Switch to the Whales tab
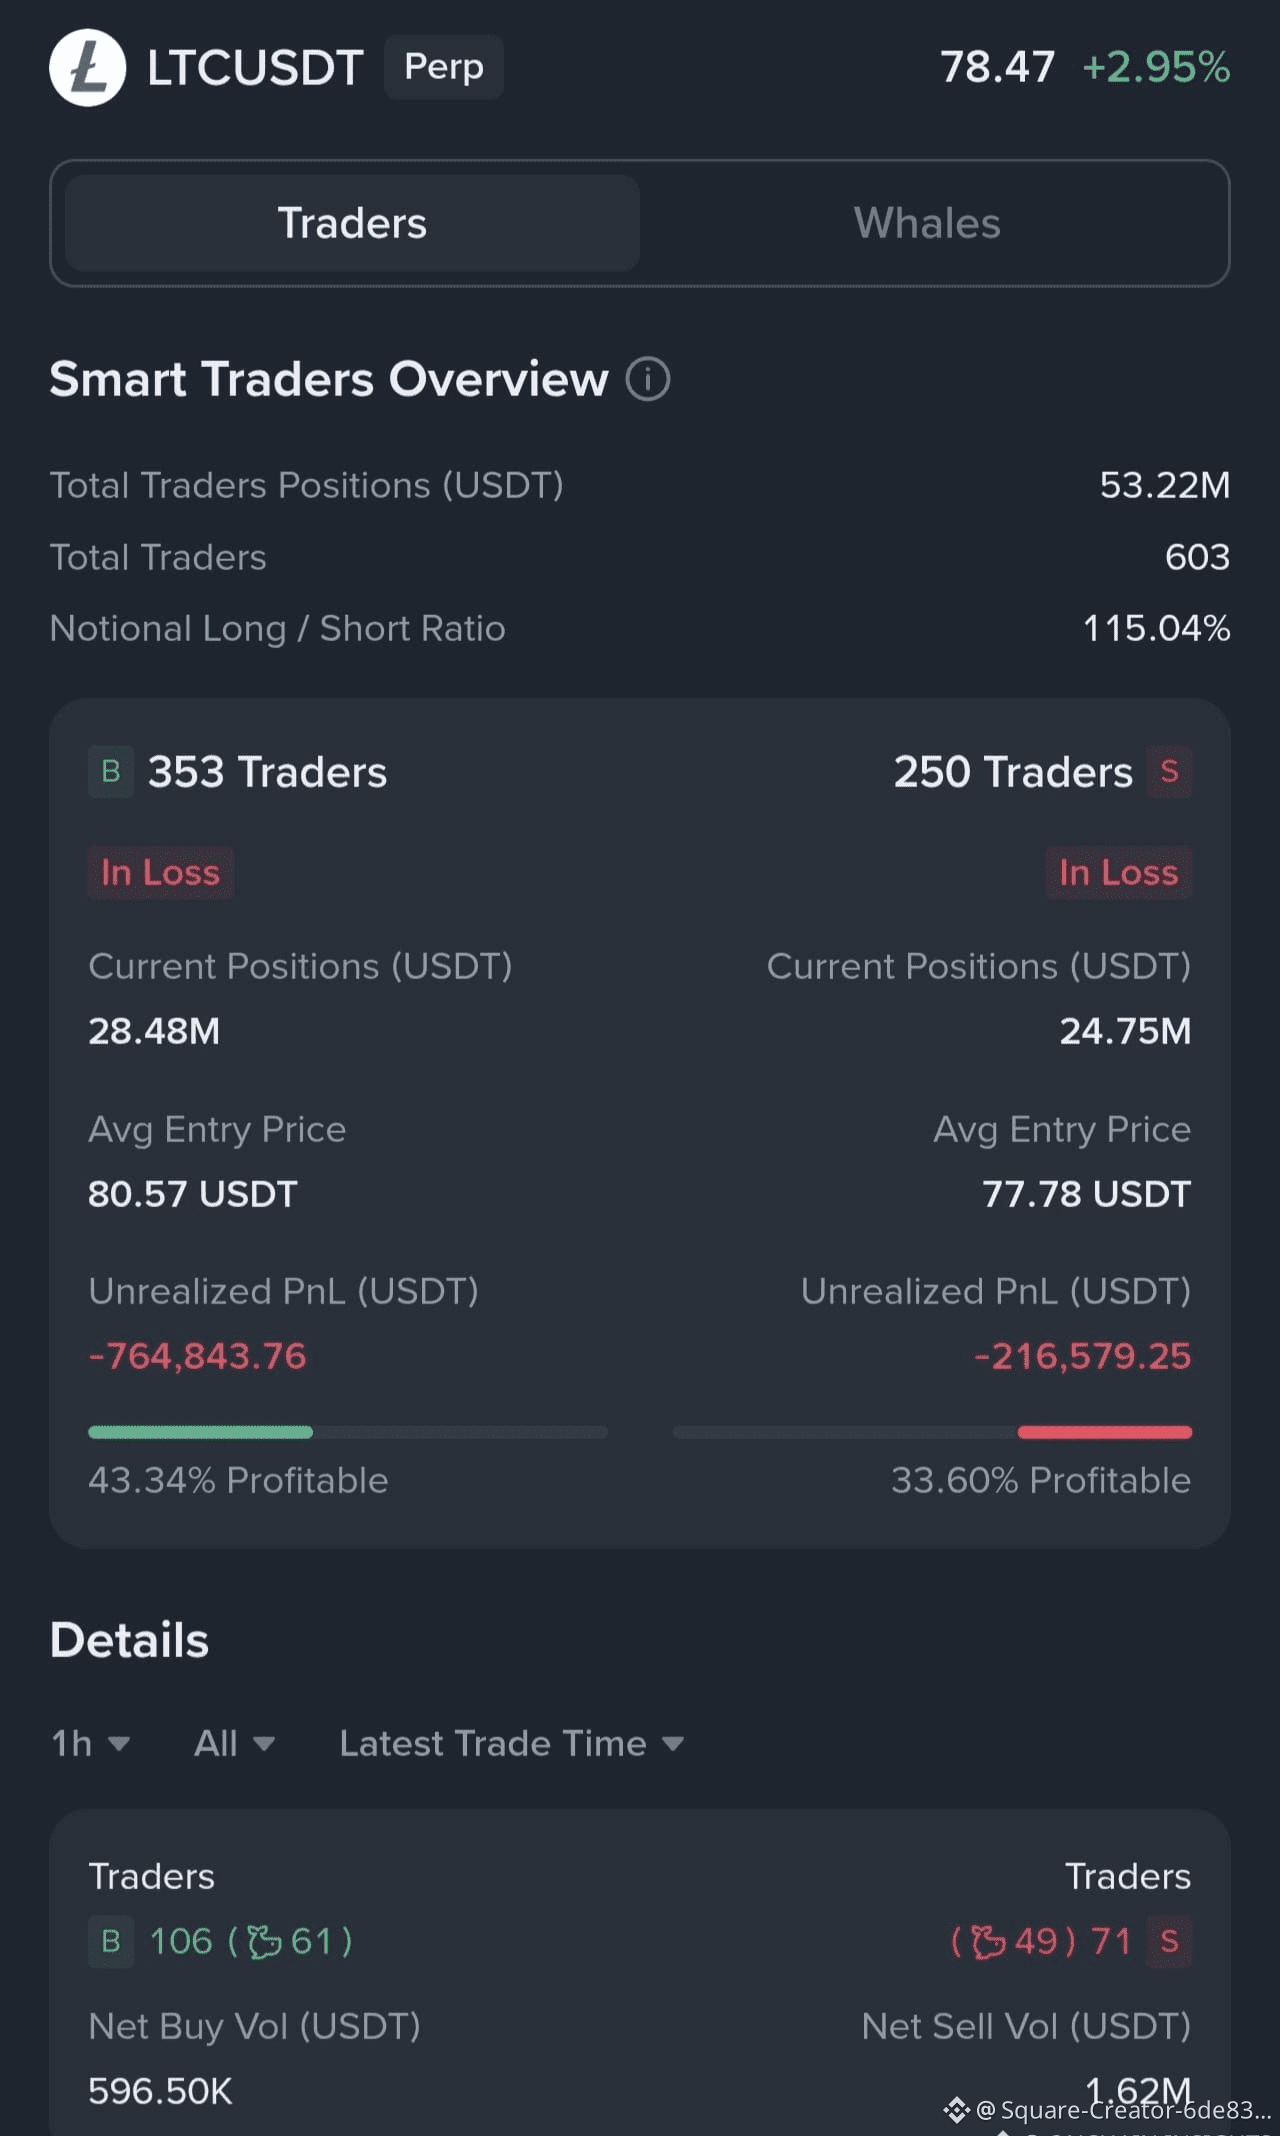The height and width of the screenshot is (2136, 1280). (927, 223)
